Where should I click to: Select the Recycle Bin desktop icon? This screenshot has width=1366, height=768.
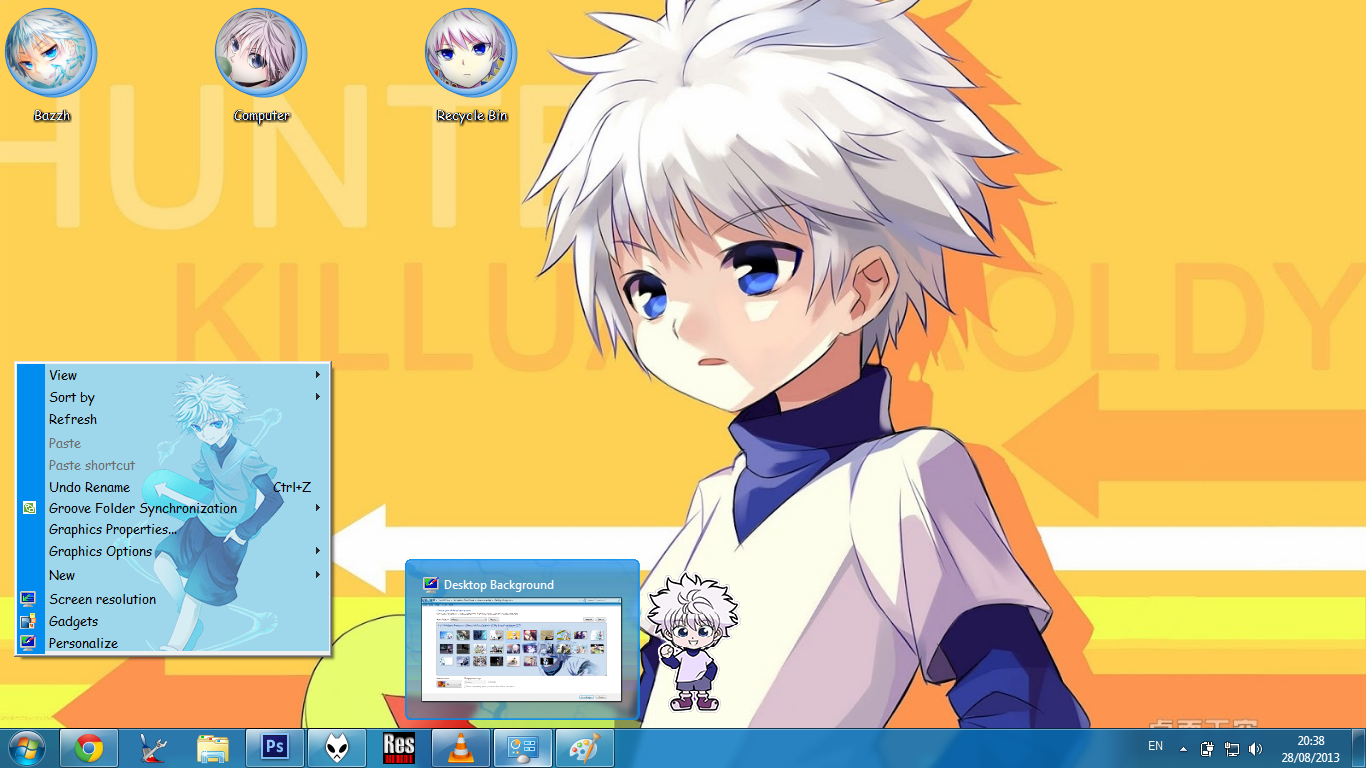pos(471,65)
